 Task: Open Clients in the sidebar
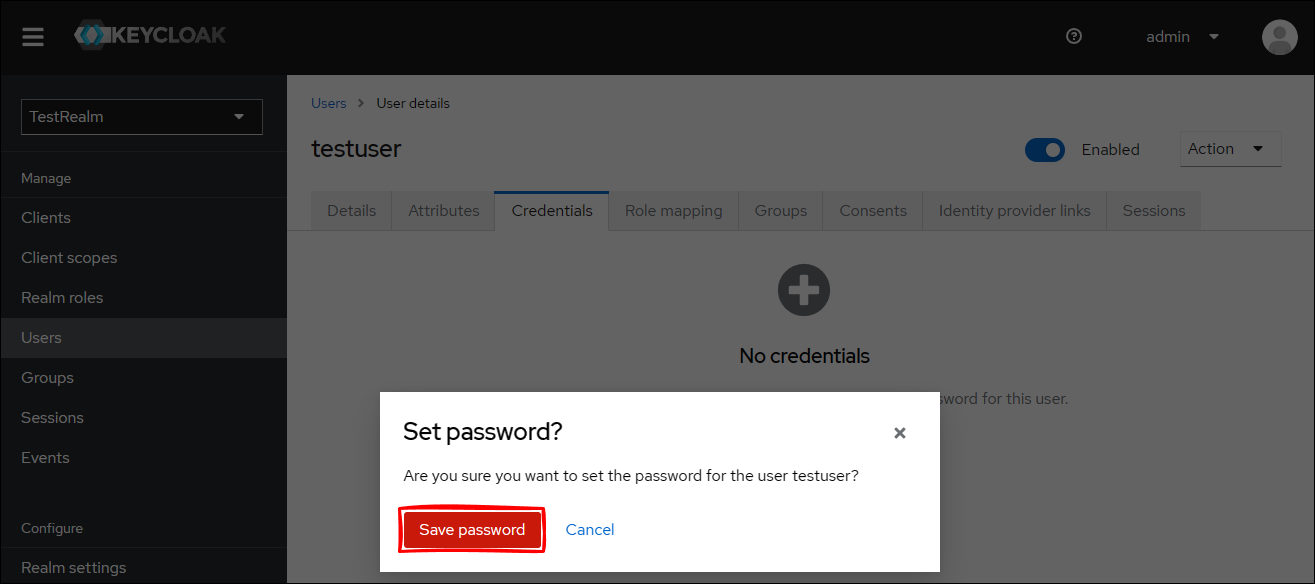[x=46, y=218]
